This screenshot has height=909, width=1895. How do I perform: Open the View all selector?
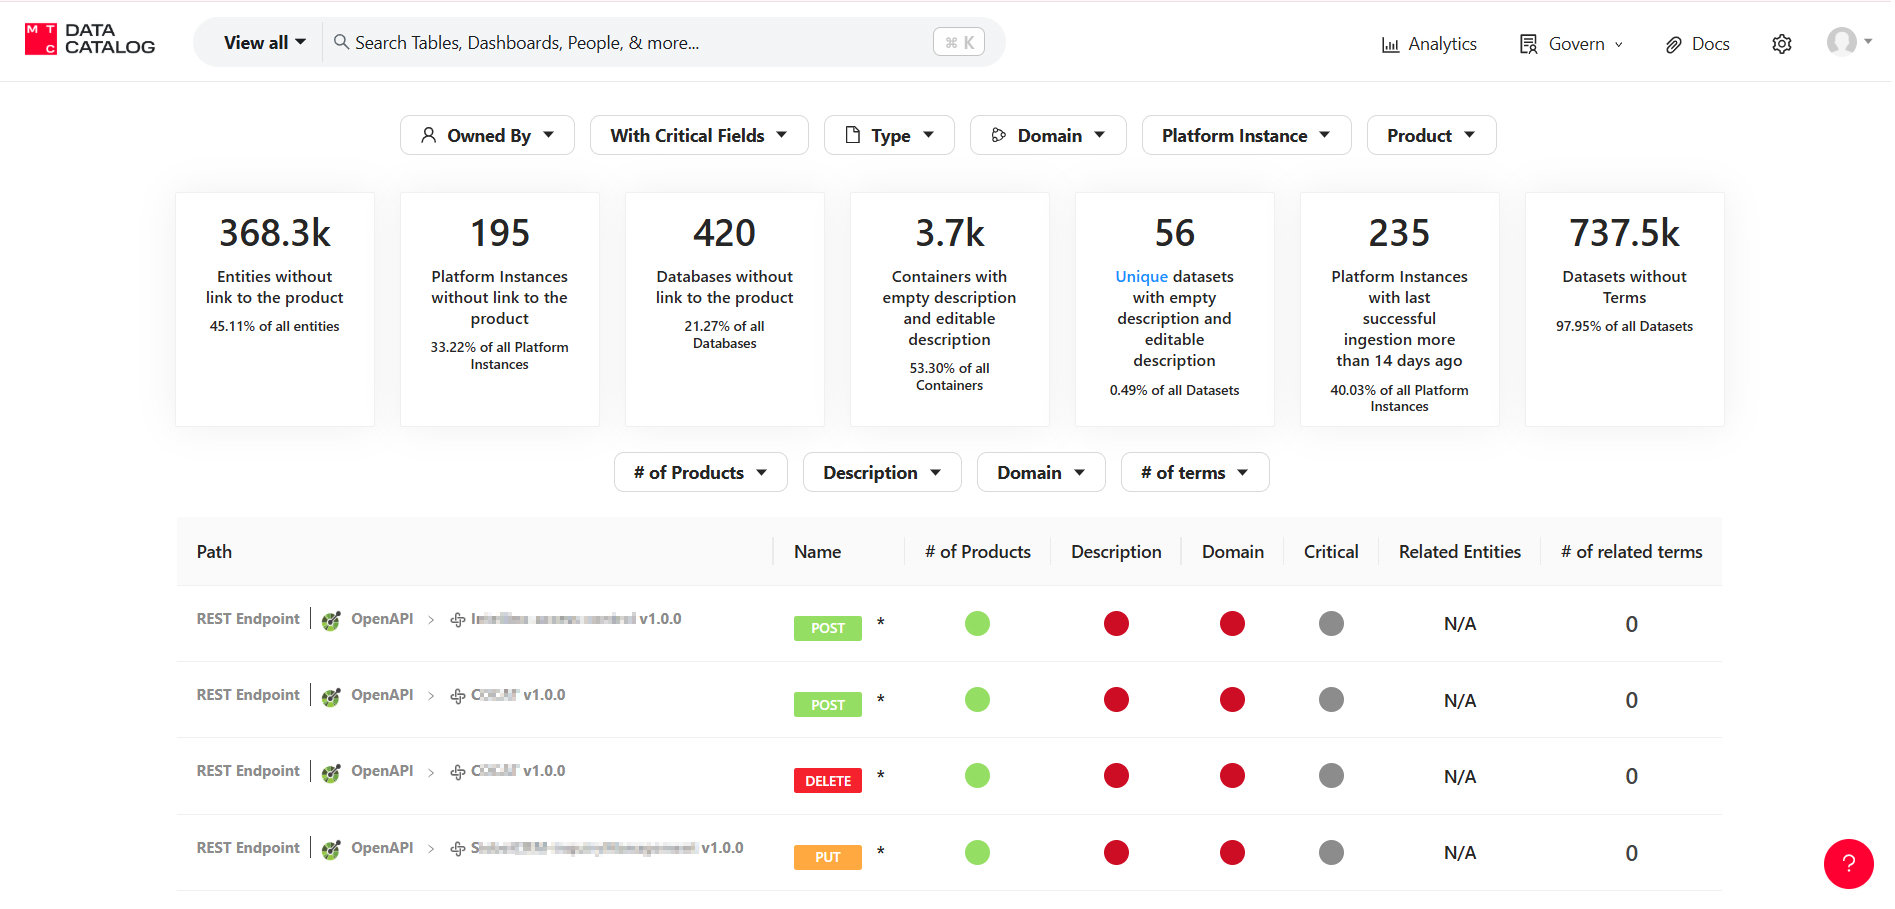264,42
